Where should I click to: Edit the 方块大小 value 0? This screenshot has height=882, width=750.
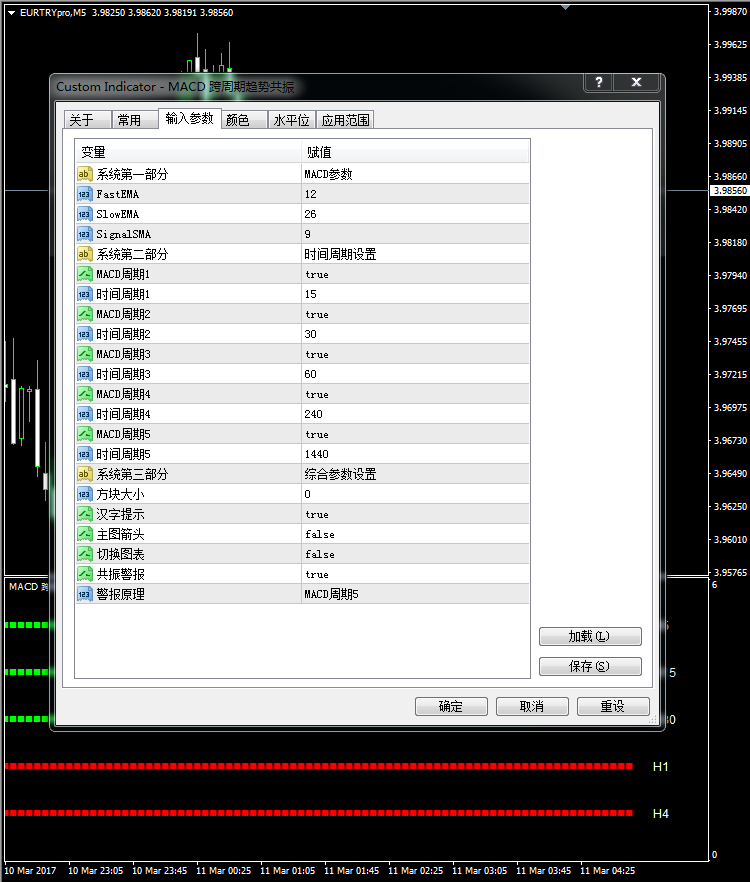tap(415, 494)
